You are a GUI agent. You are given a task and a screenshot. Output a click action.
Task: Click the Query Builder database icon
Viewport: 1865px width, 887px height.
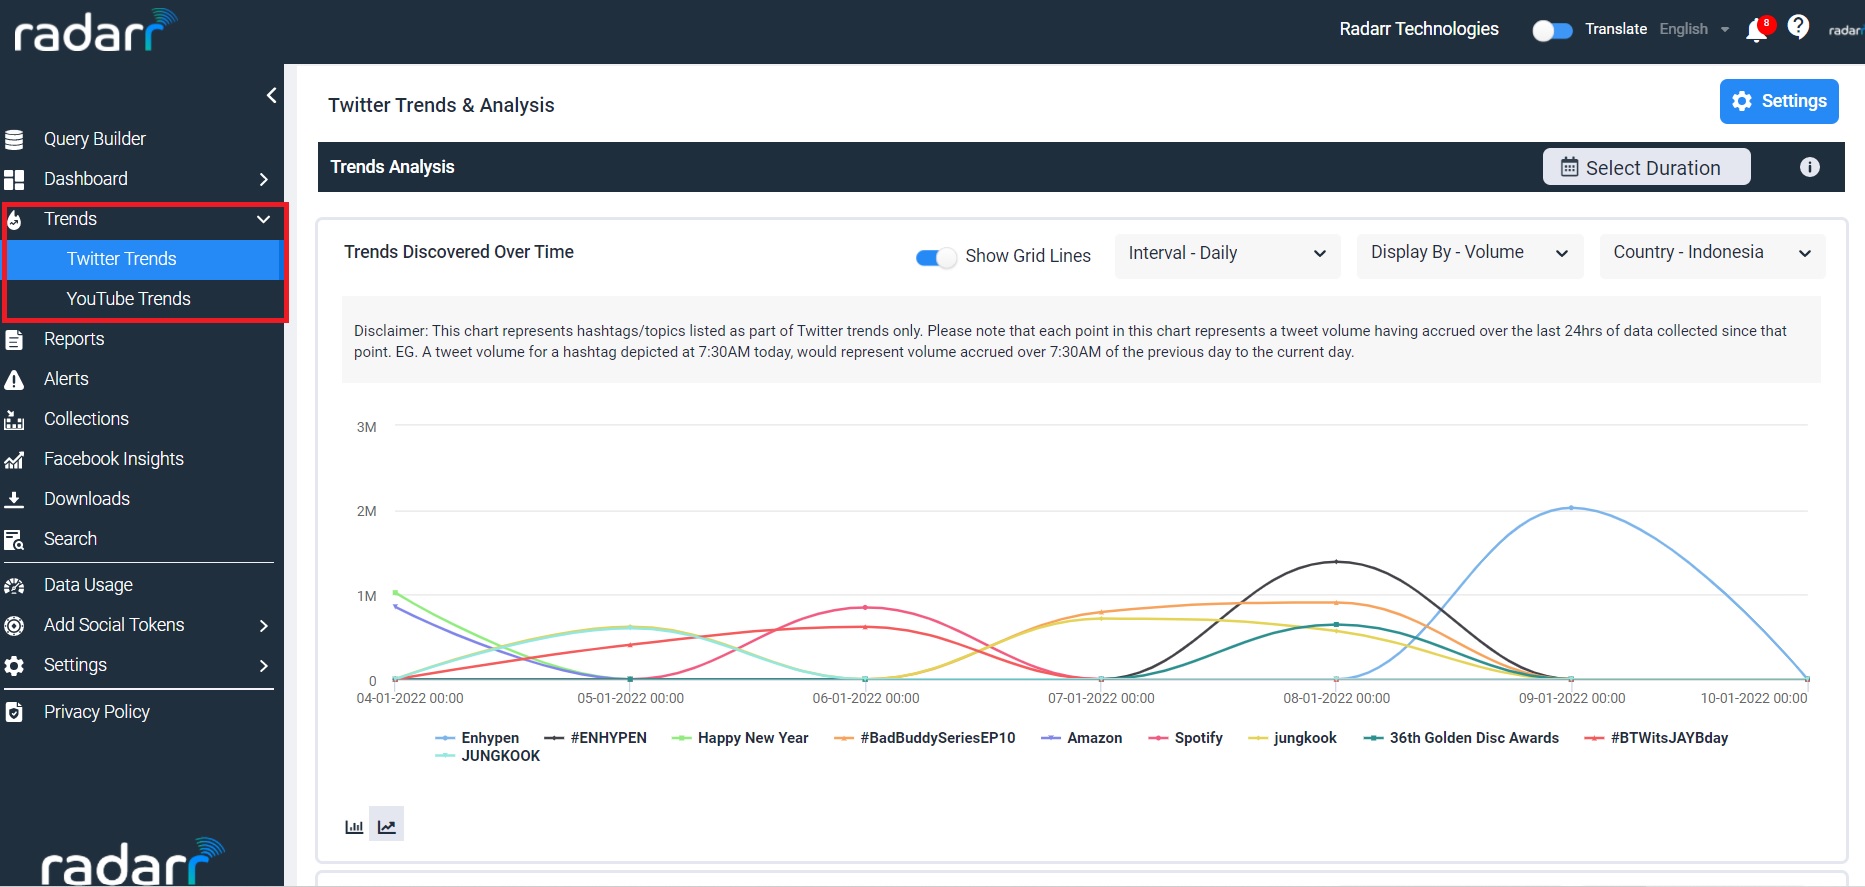pos(14,139)
